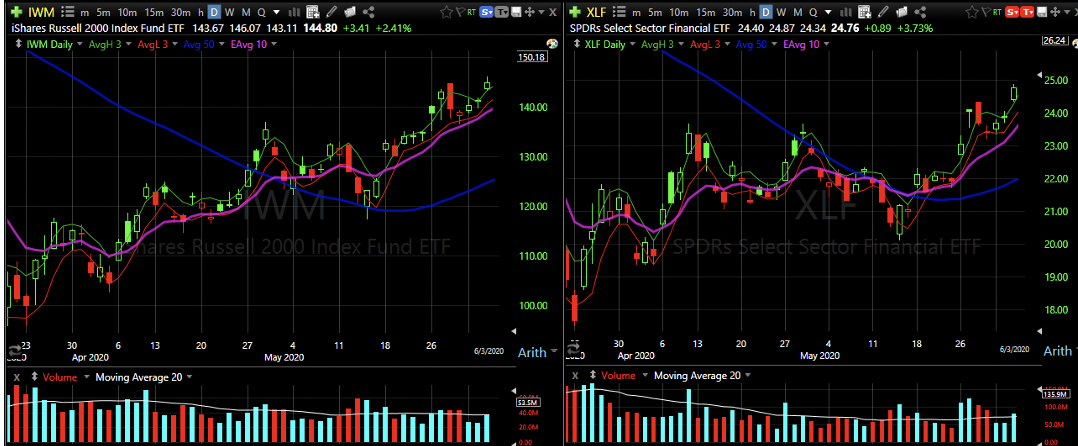Switch IWM chart to the 10m time frame

coord(127,12)
